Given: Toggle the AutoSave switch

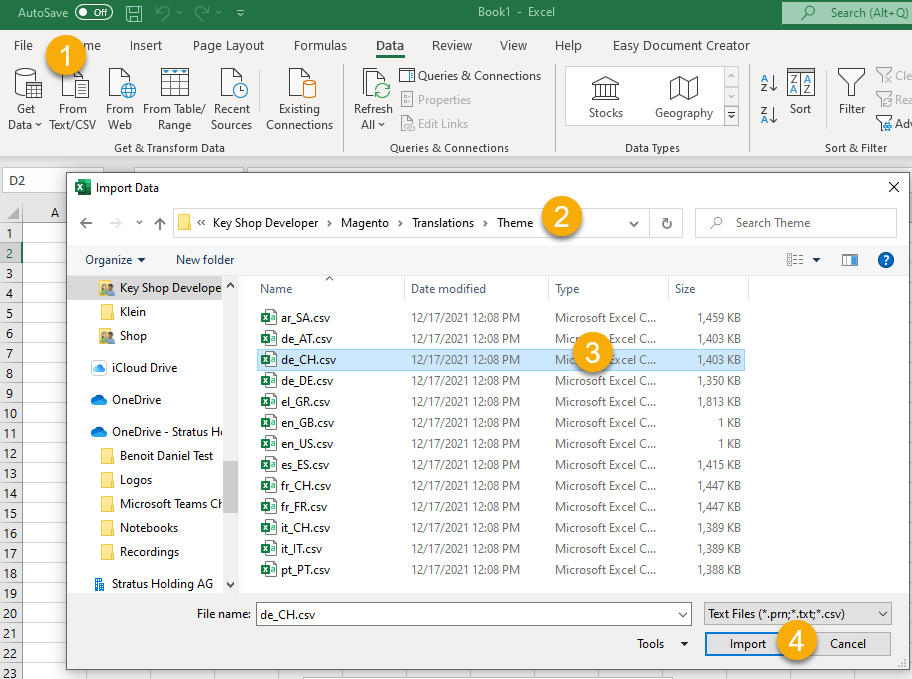Looking at the screenshot, I should point(94,12).
